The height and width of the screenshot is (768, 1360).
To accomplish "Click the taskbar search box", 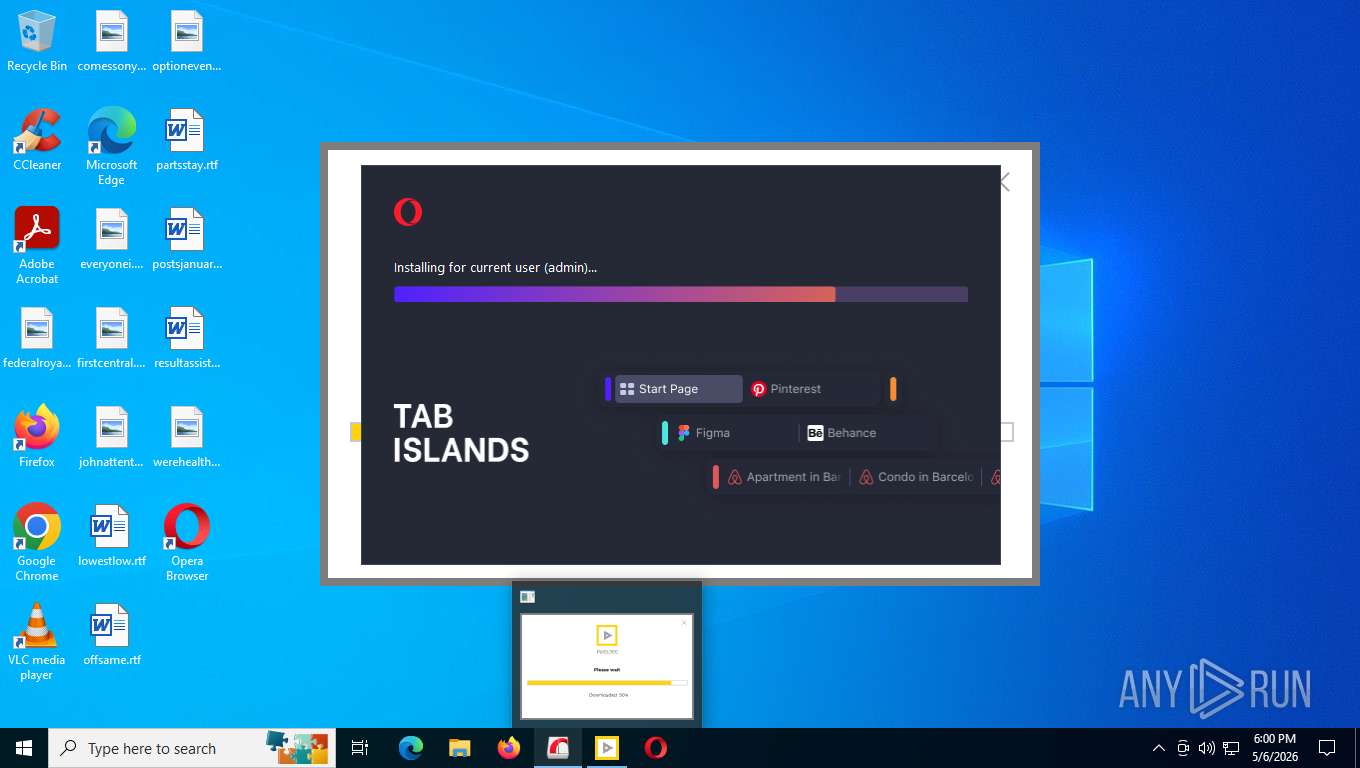I will tap(192, 748).
